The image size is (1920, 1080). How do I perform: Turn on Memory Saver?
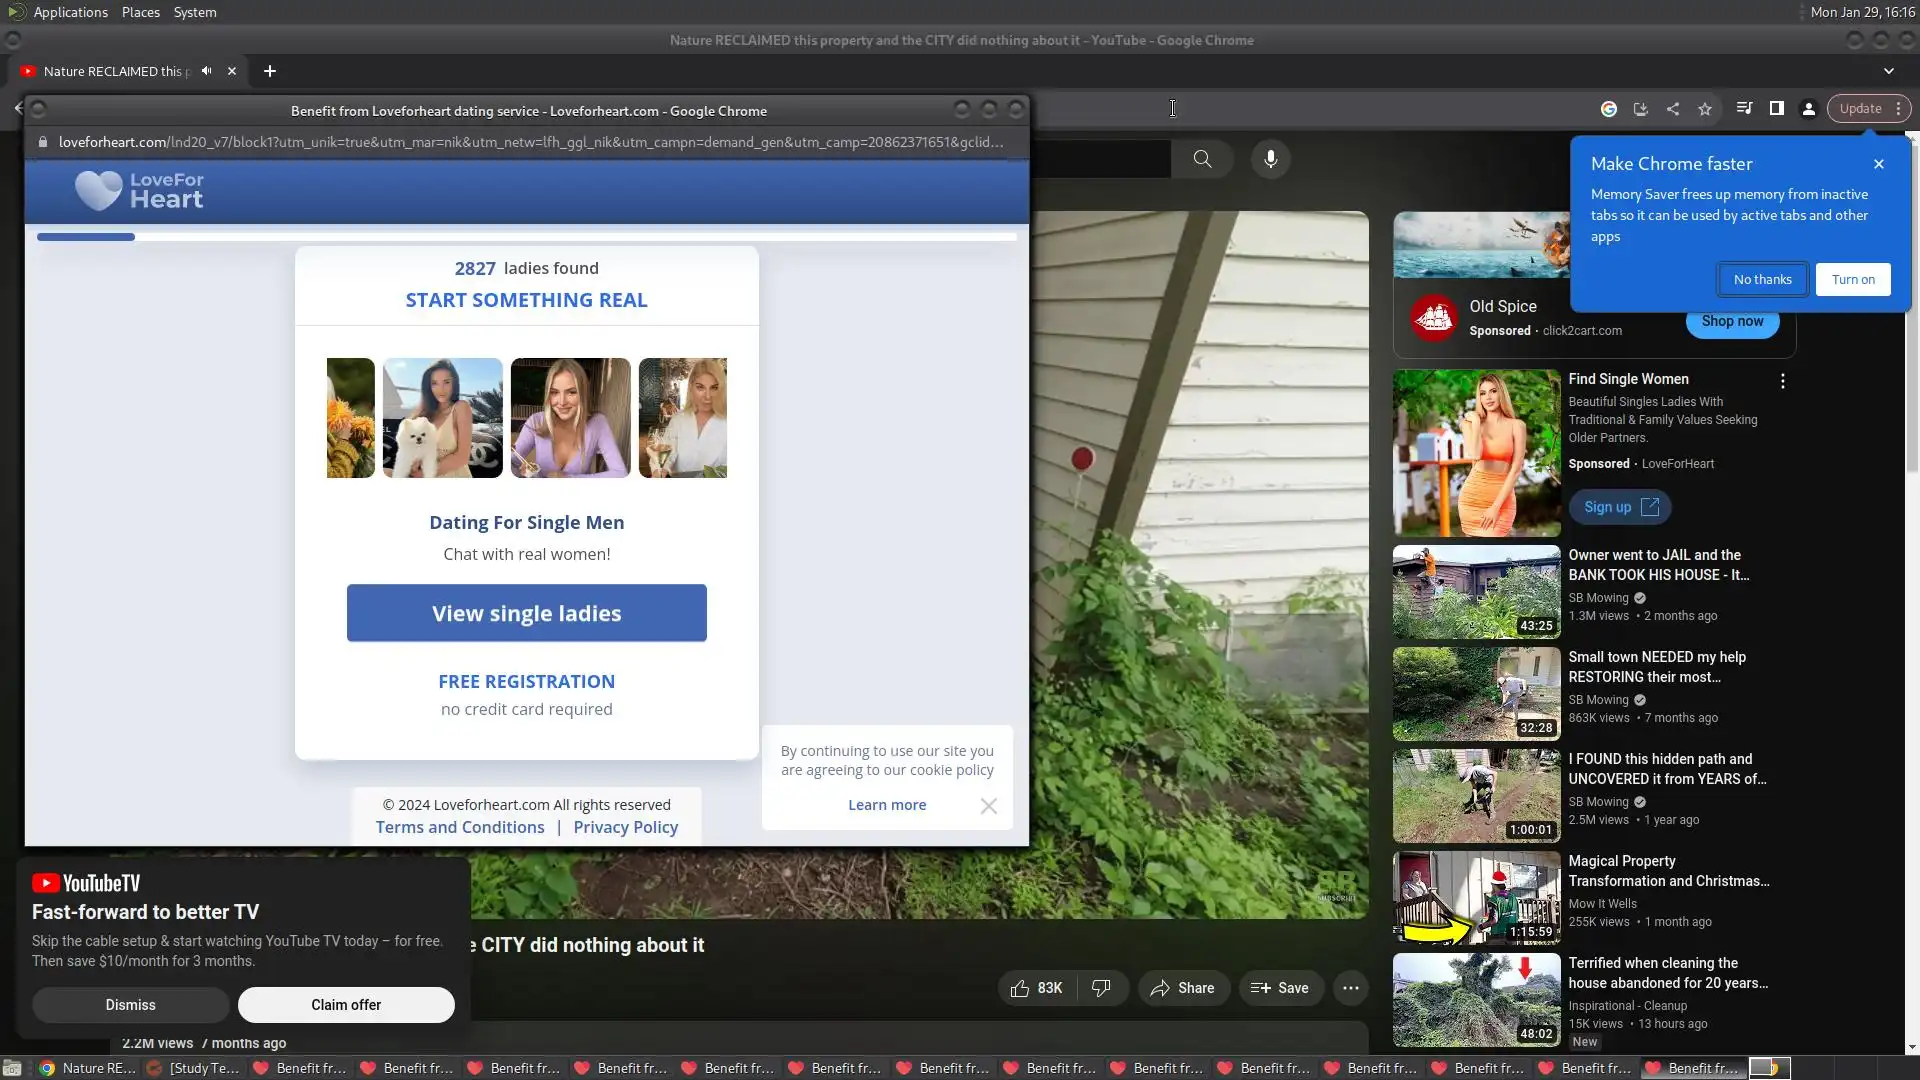click(1853, 279)
